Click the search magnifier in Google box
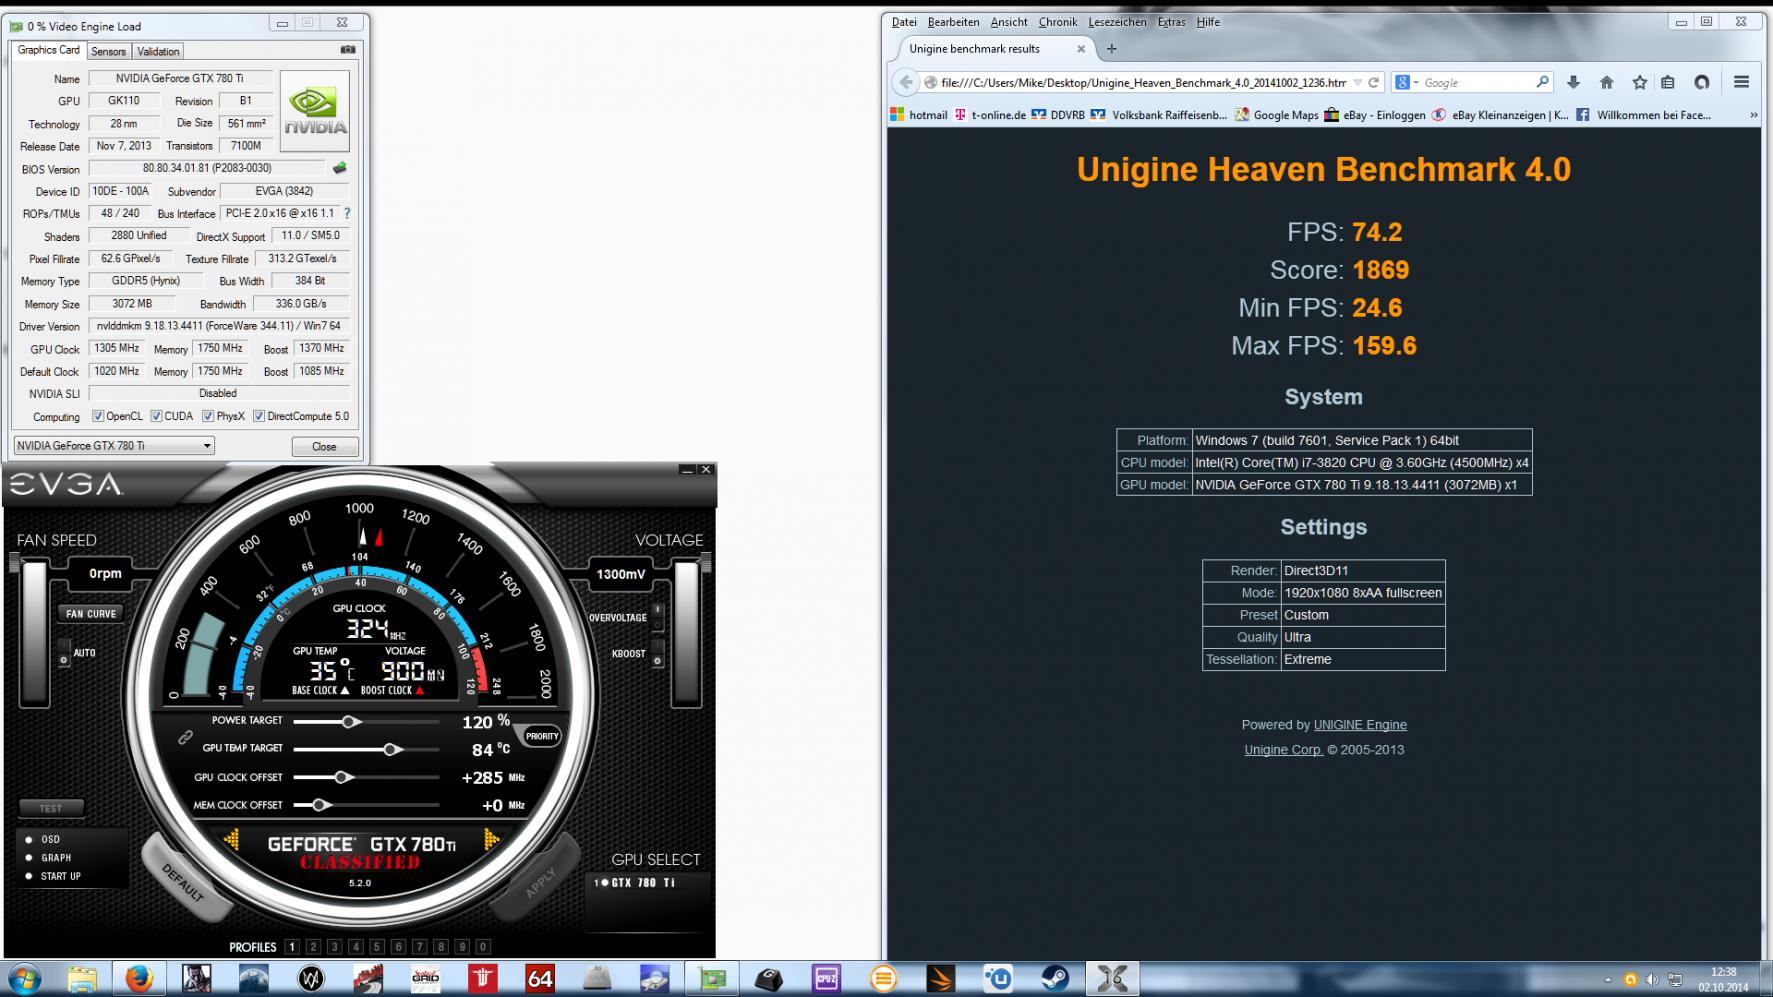The width and height of the screenshot is (1773, 997). click(x=1543, y=82)
